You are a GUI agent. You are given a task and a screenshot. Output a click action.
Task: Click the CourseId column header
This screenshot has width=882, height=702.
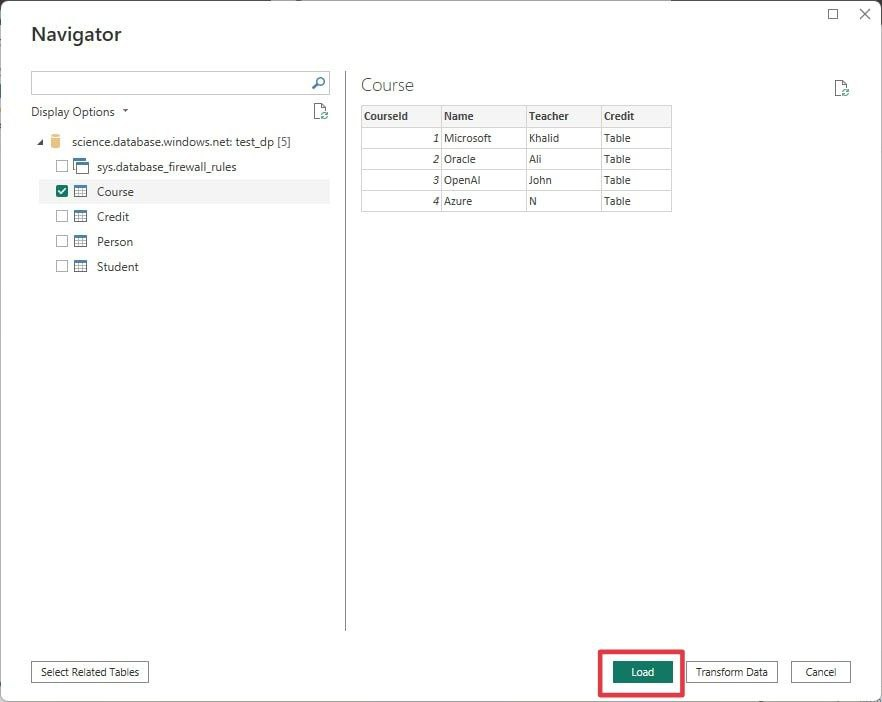pos(401,116)
